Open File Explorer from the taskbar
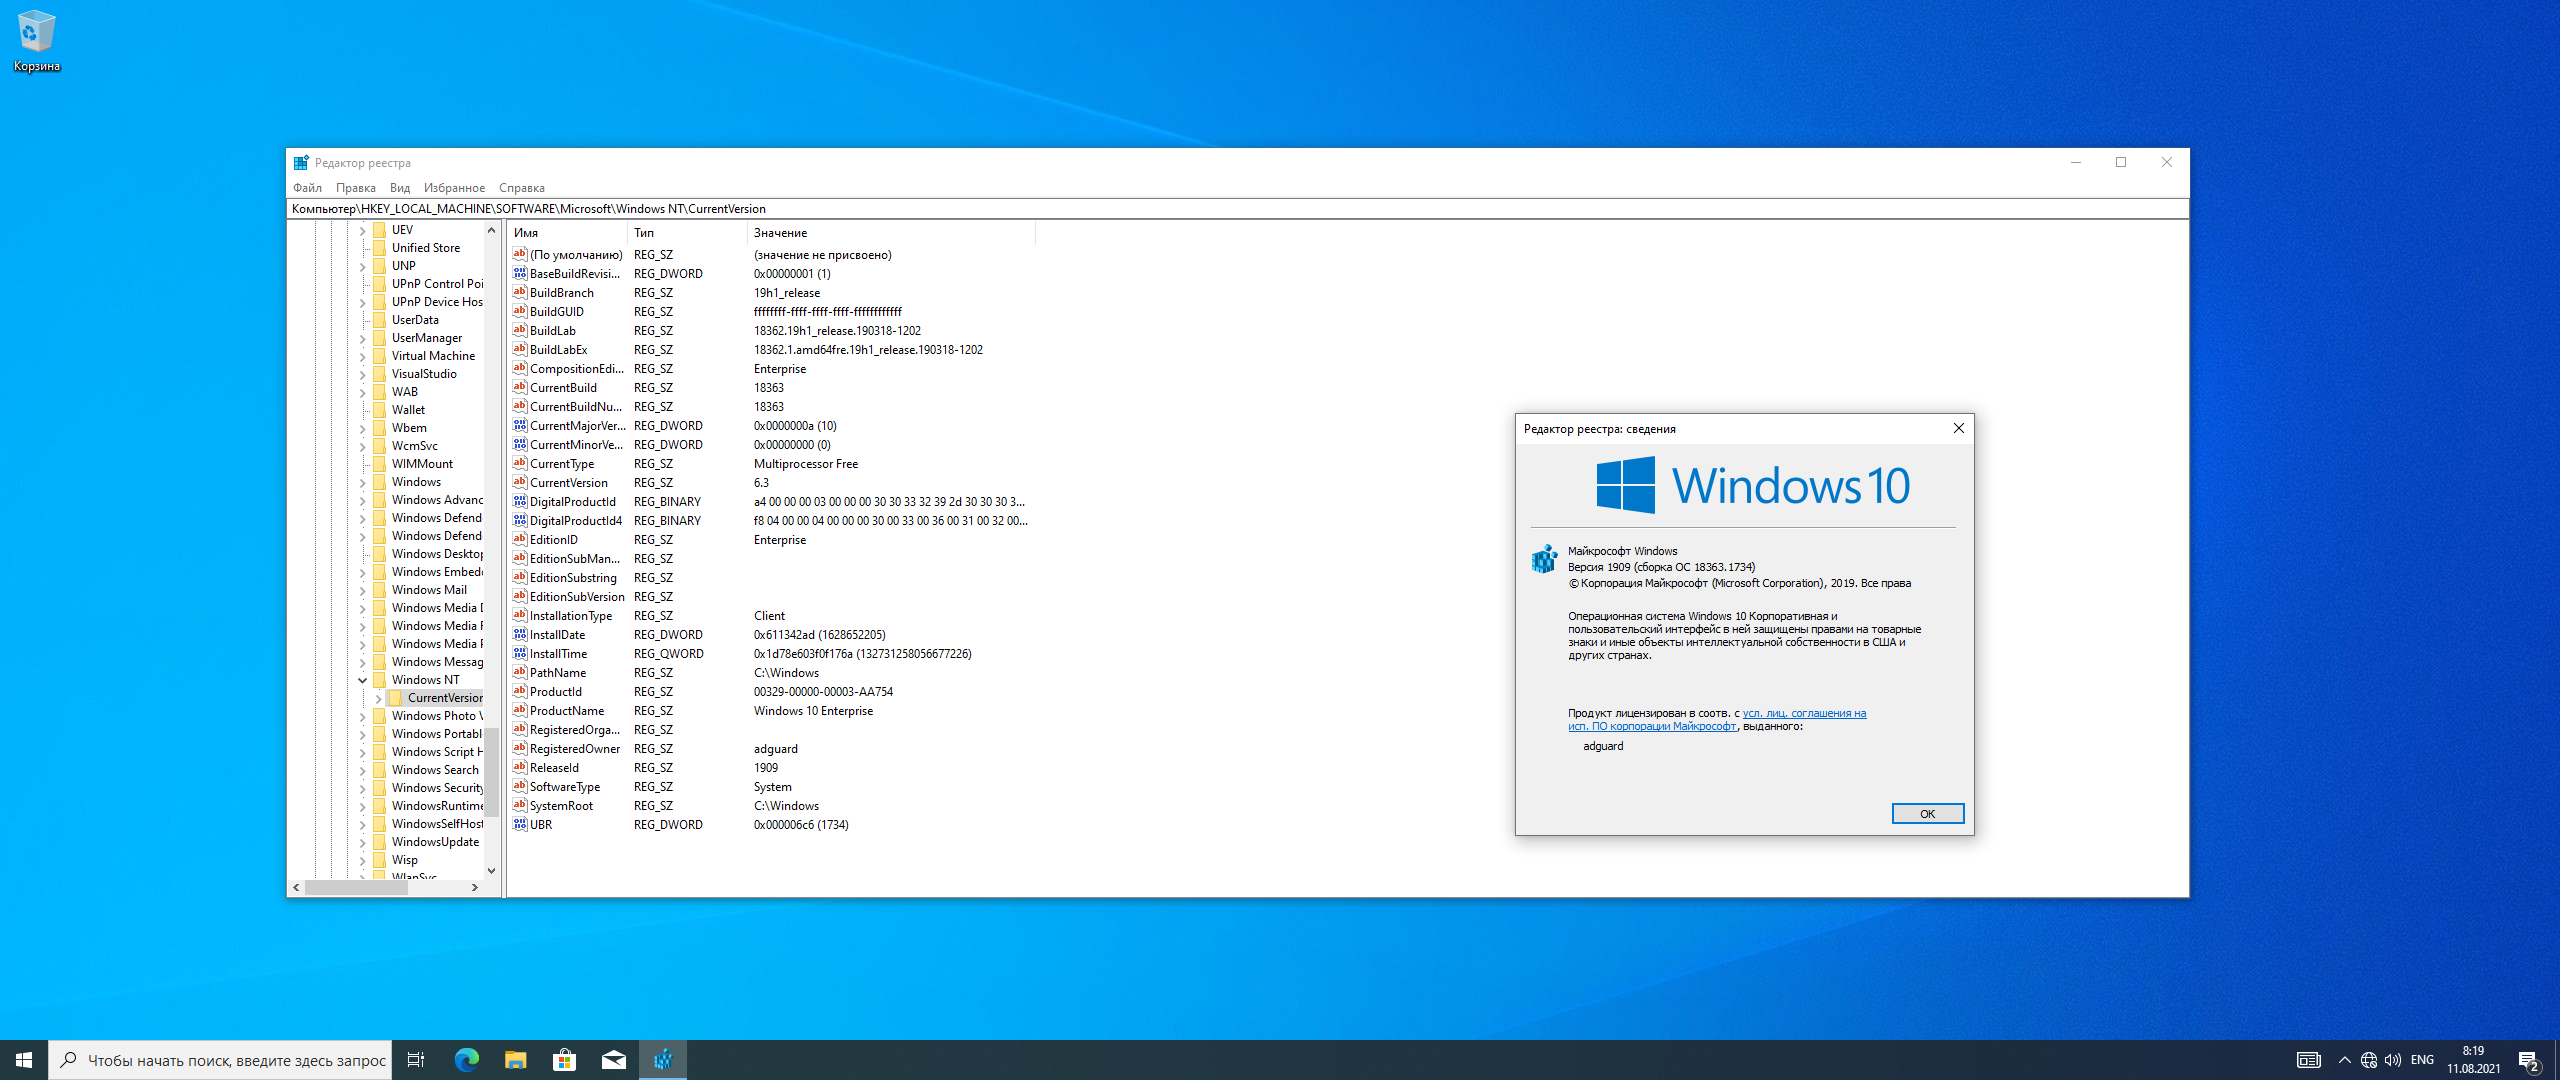 tap(515, 1060)
